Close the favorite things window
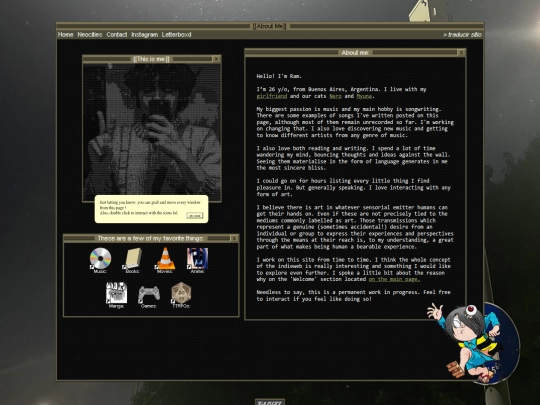 point(234,238)
